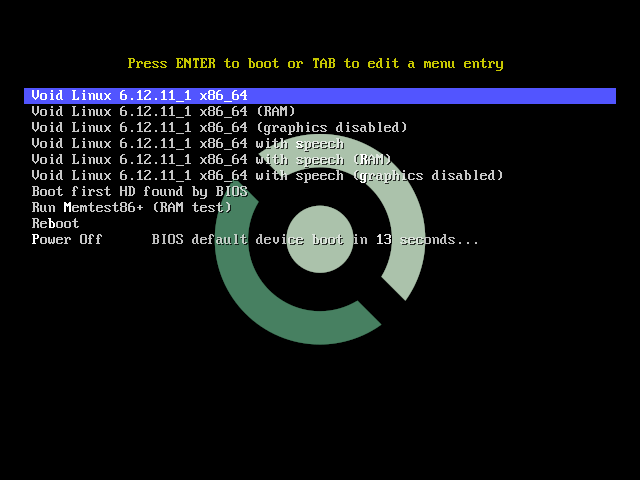Pick the Void Linux x86_64 with speech entry

click(188, 144)
